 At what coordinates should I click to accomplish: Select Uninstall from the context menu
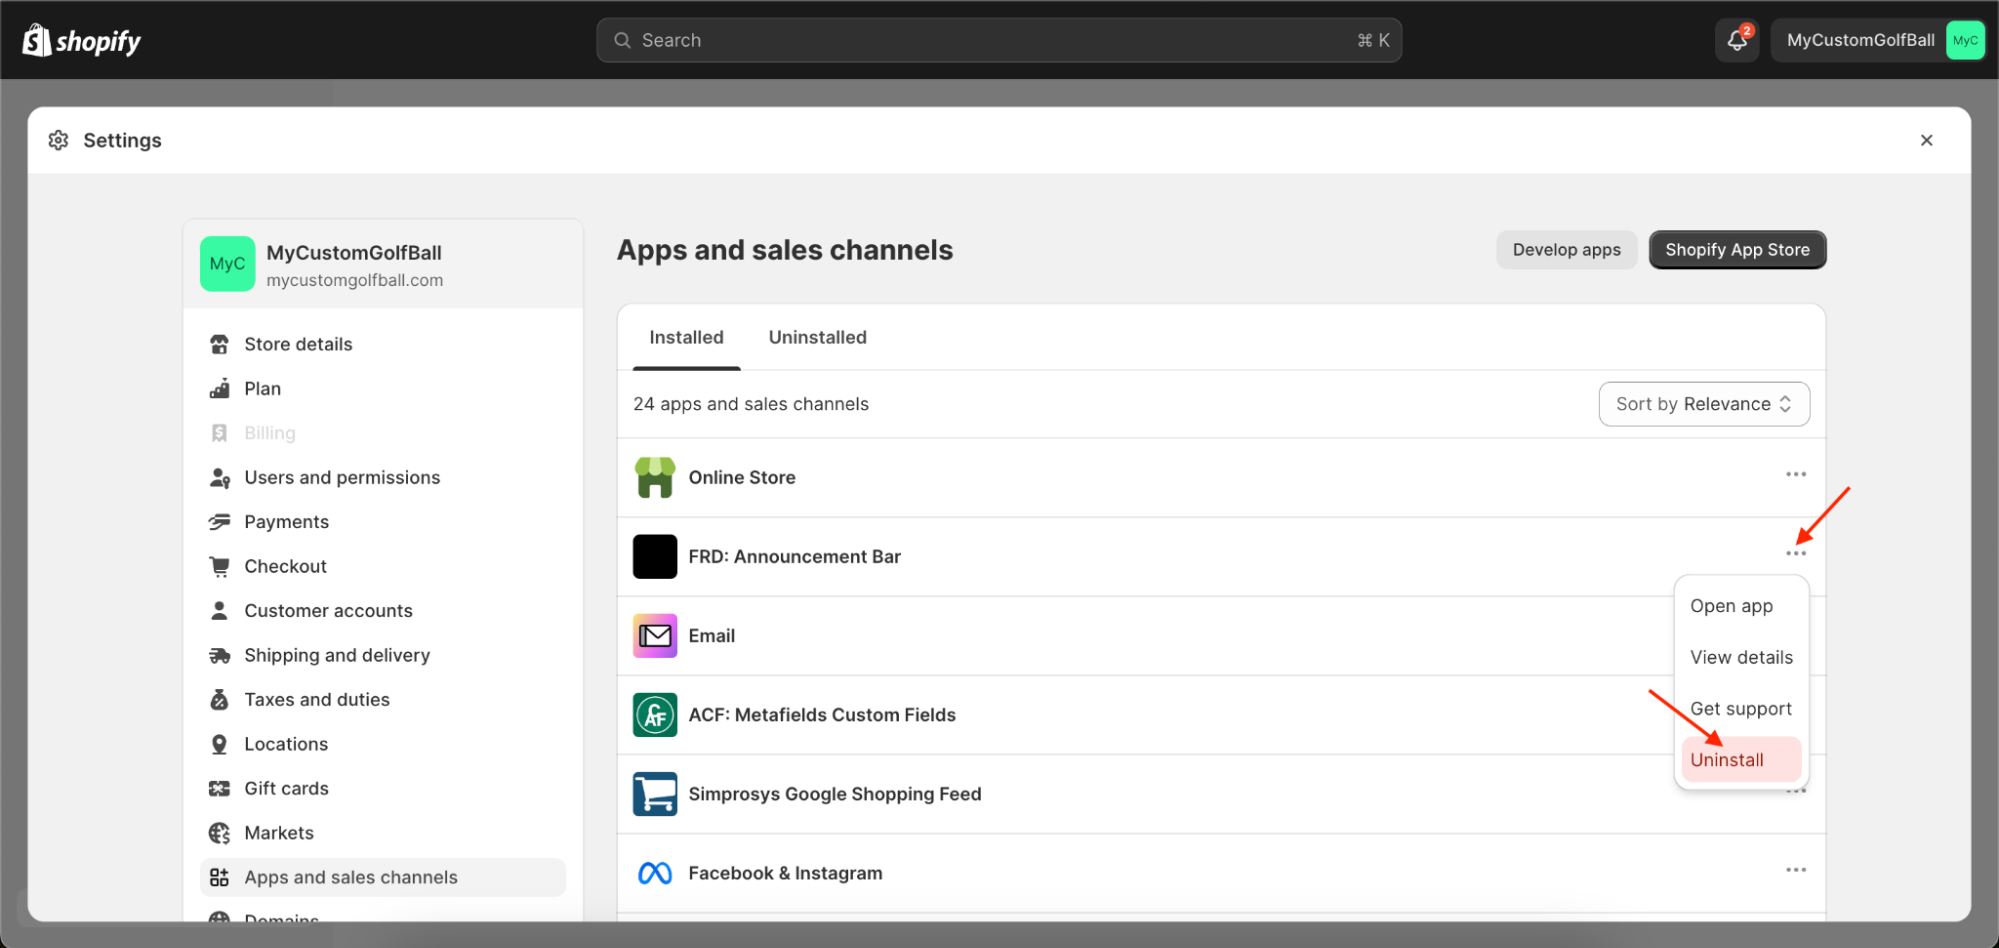click(1727, 760)
